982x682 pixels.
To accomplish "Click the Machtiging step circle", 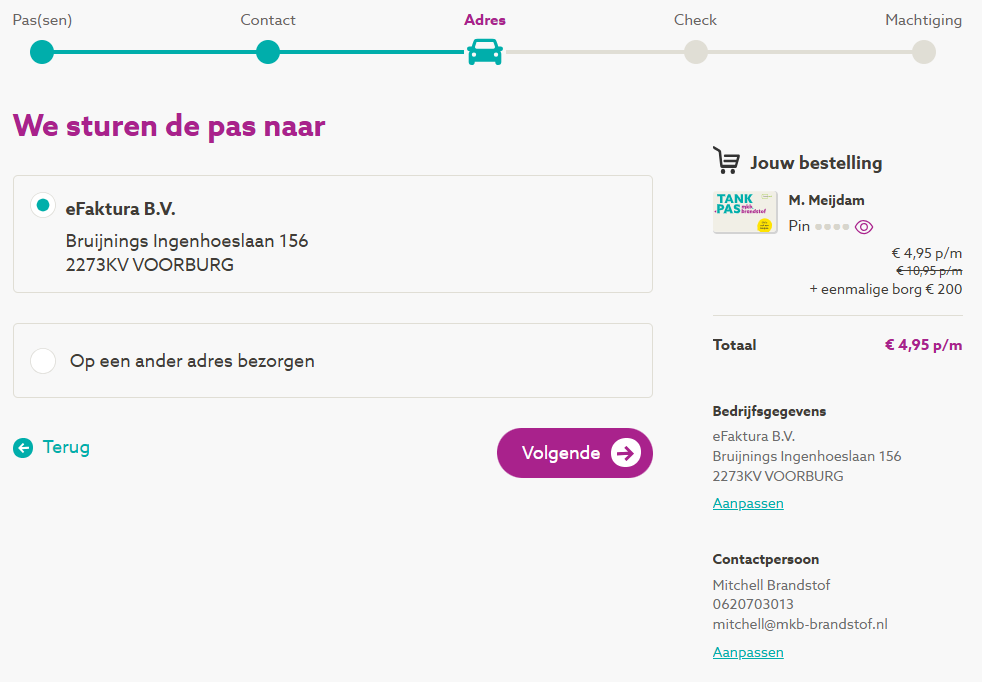I will click(924, 52).
